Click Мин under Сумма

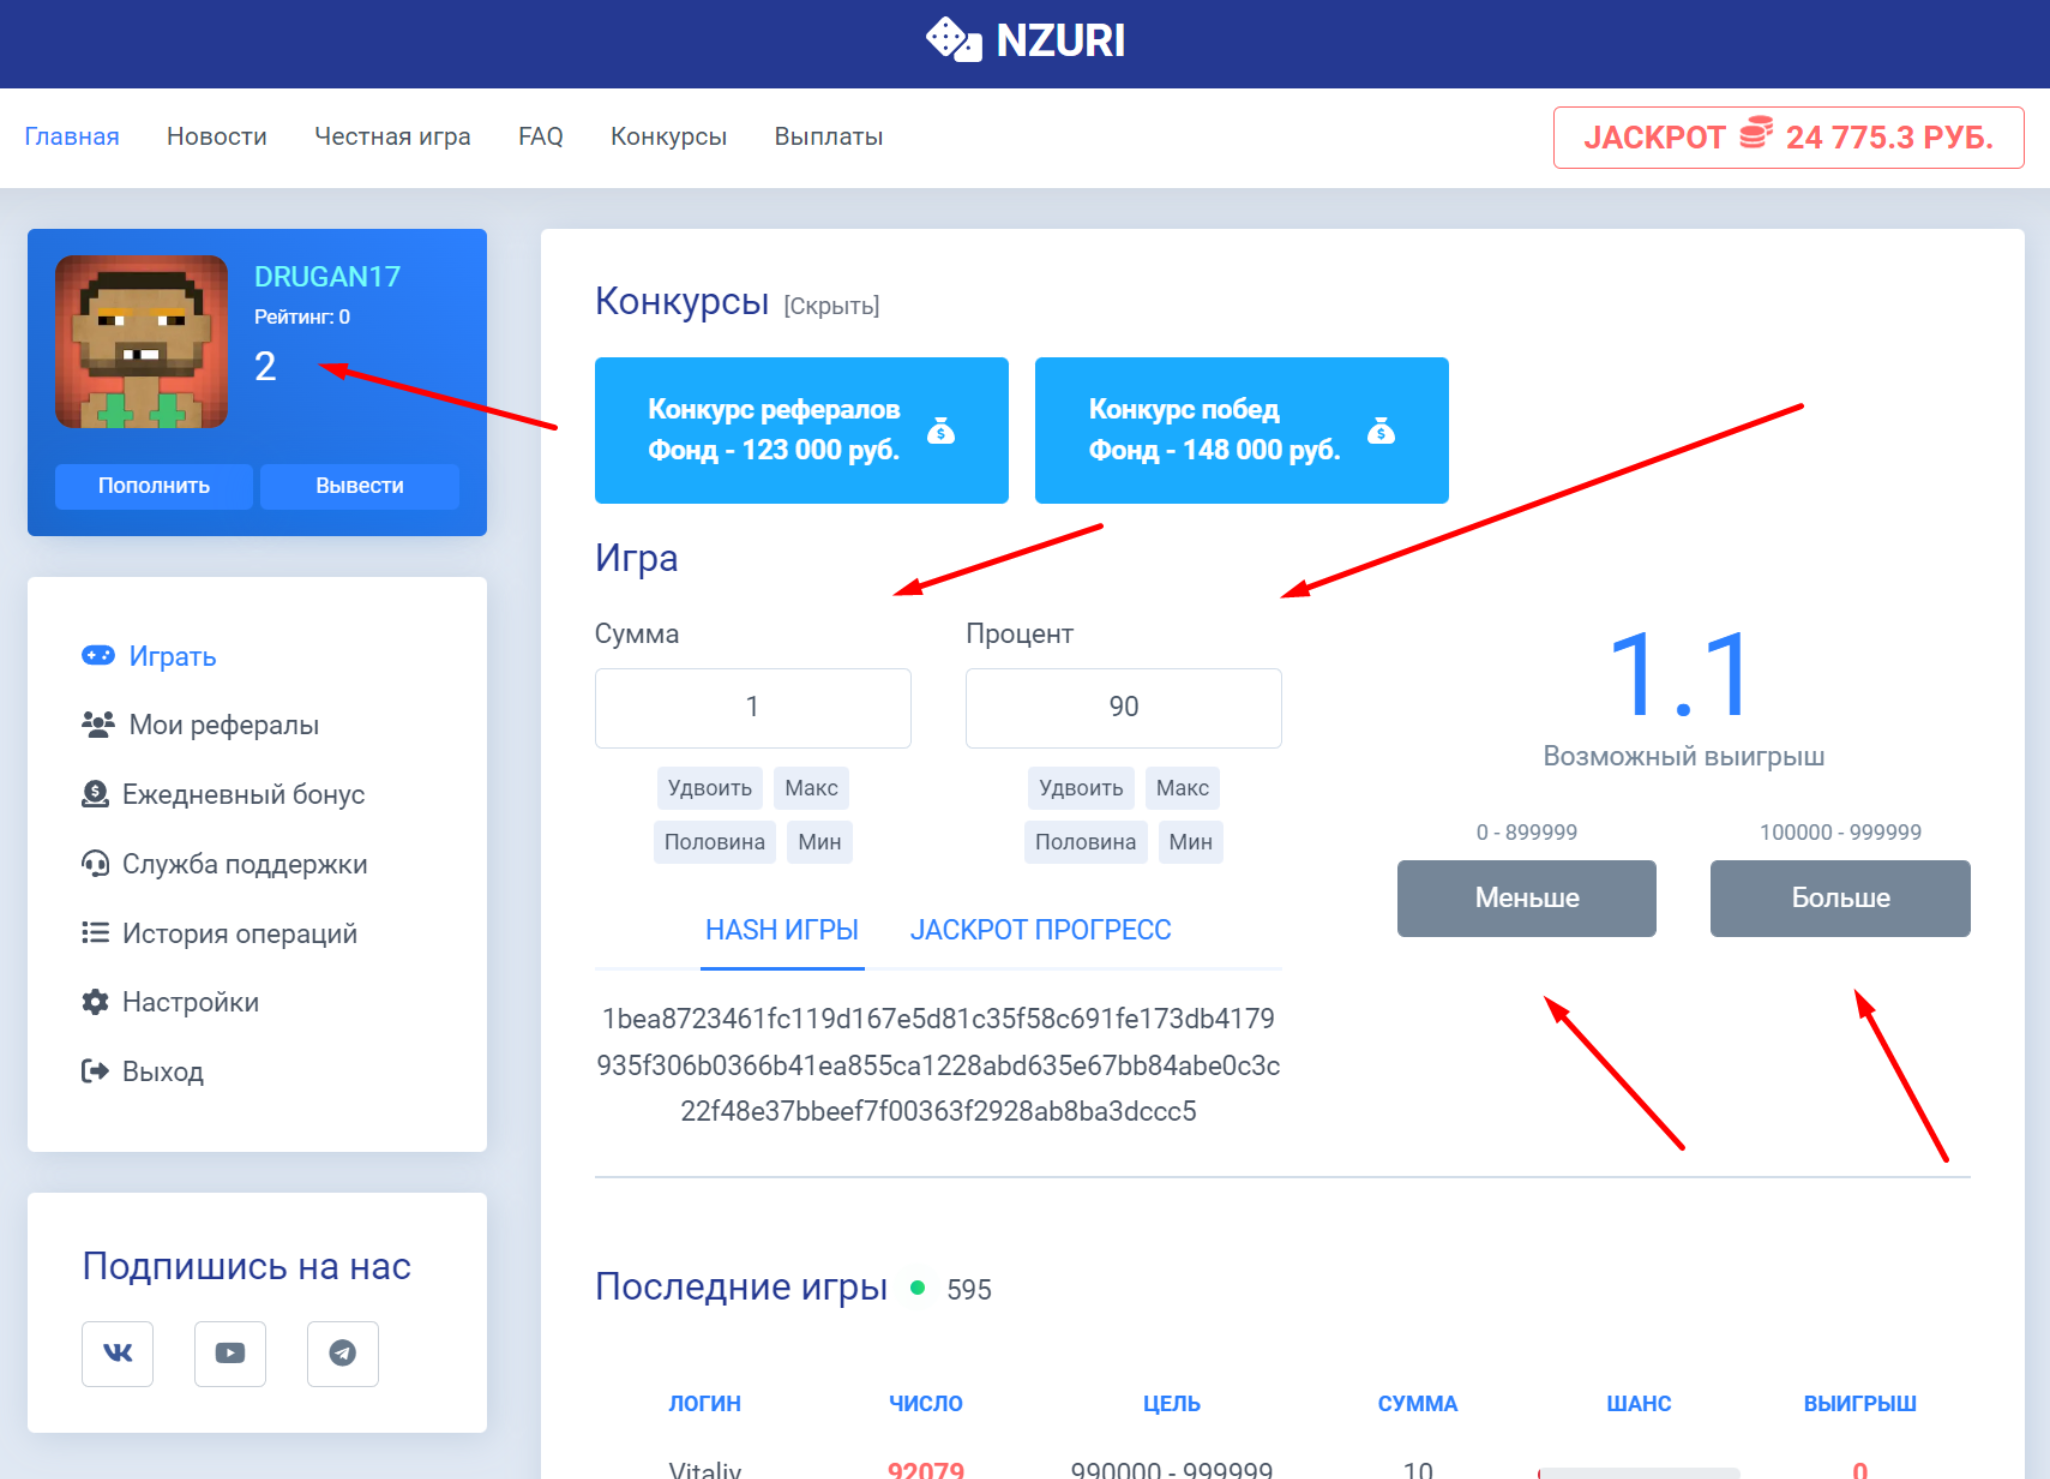[820, 842]
